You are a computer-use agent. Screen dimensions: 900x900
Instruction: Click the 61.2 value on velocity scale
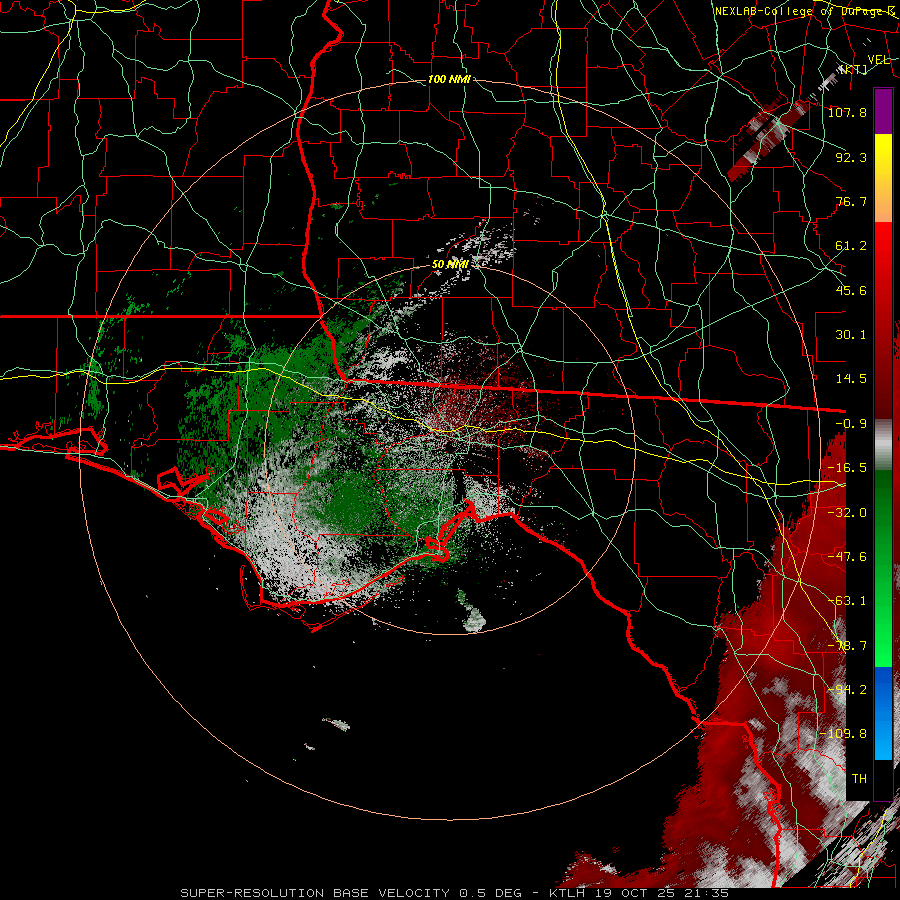851,246
